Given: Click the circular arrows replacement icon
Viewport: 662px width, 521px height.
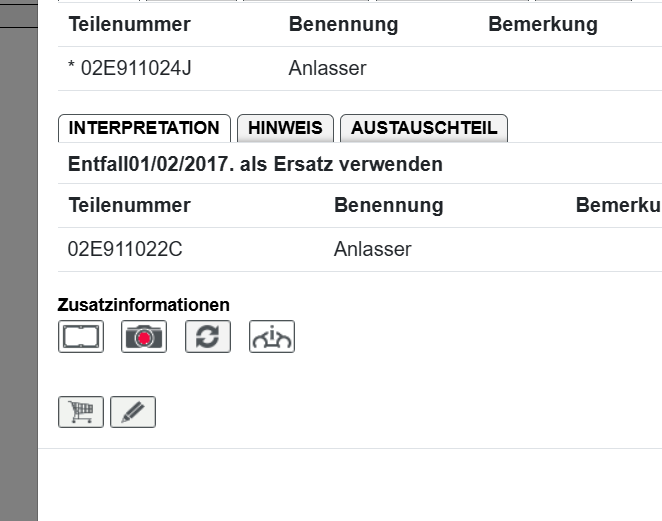Looking at the screenshot, I should click(208, 337).
